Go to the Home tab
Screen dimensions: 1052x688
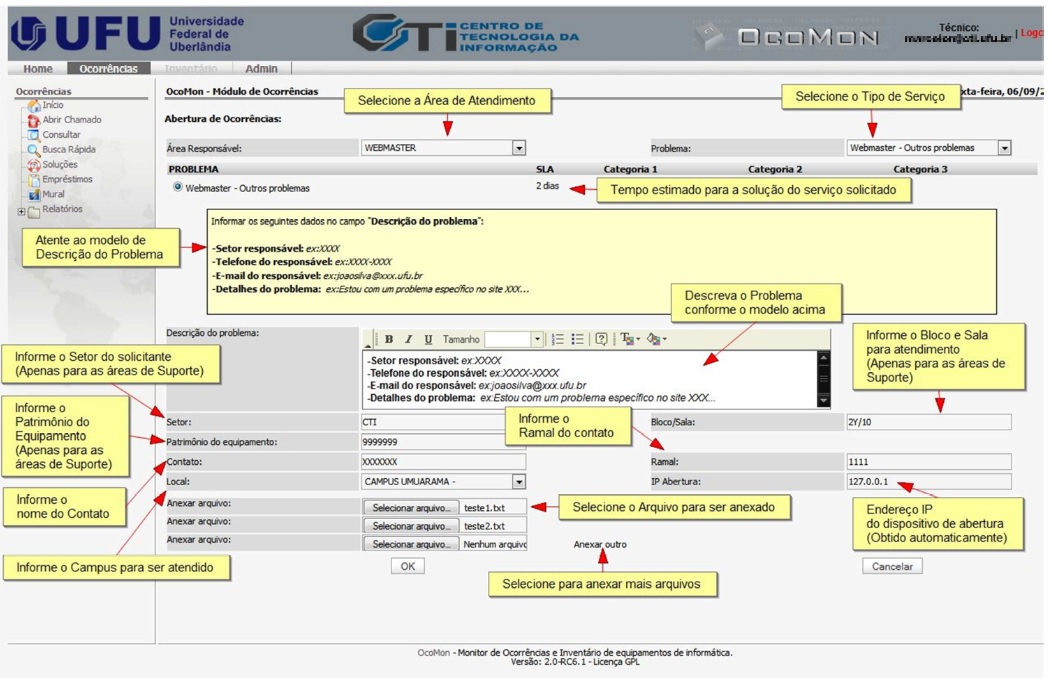(x=38, y=69)
